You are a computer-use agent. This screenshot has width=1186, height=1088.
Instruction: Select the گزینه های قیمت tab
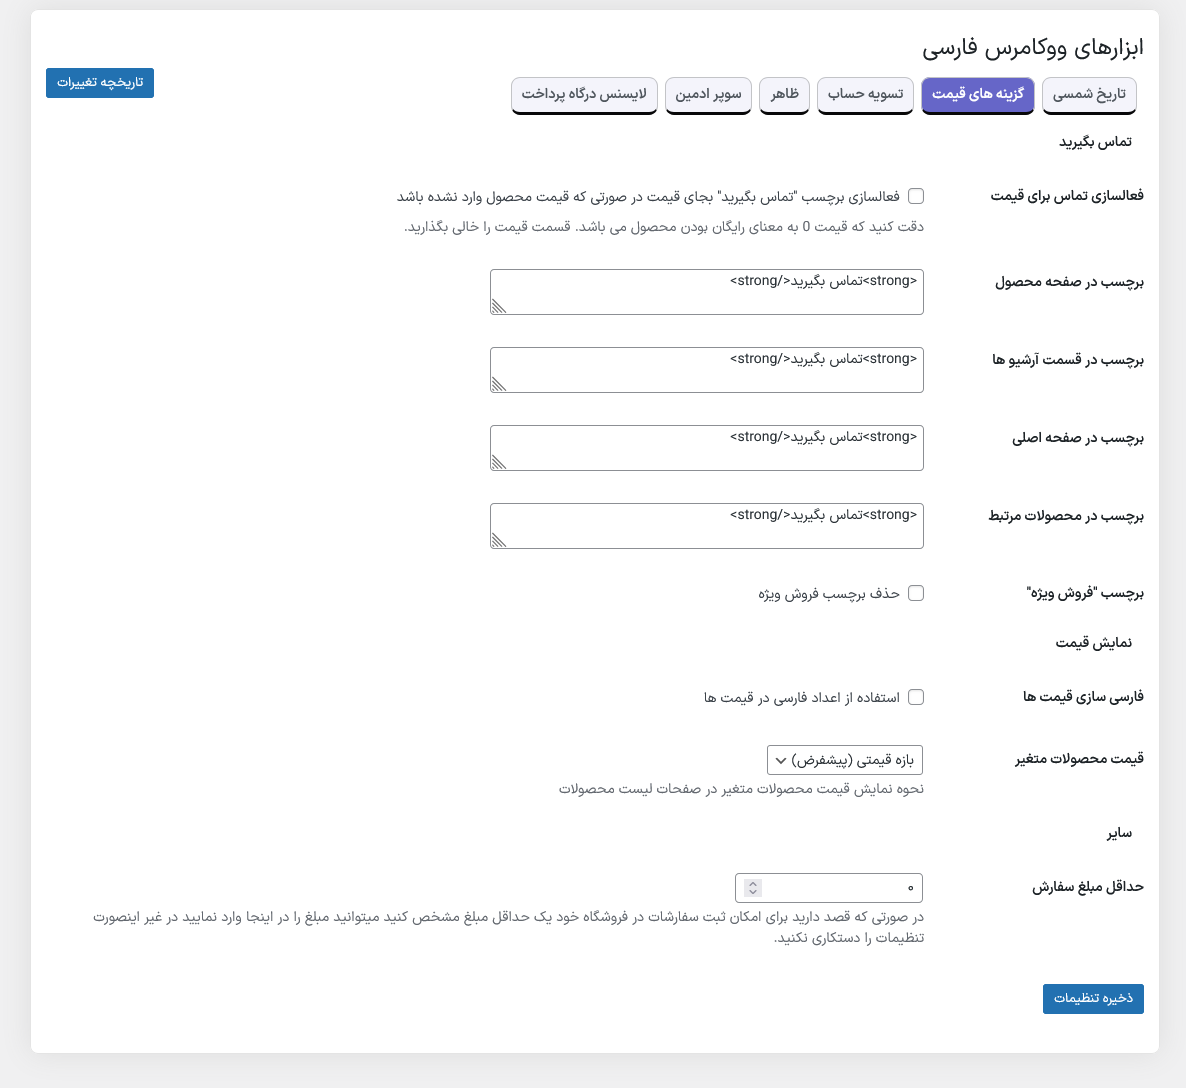(x=977, y=95)
